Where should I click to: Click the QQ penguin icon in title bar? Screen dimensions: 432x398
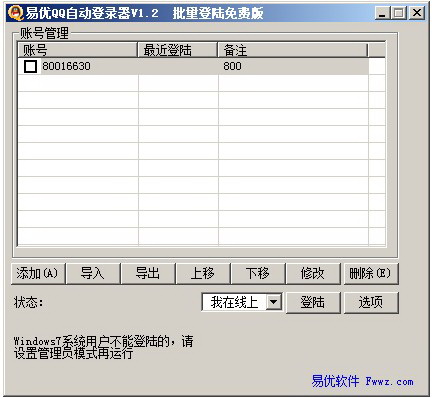coord(15,13)
